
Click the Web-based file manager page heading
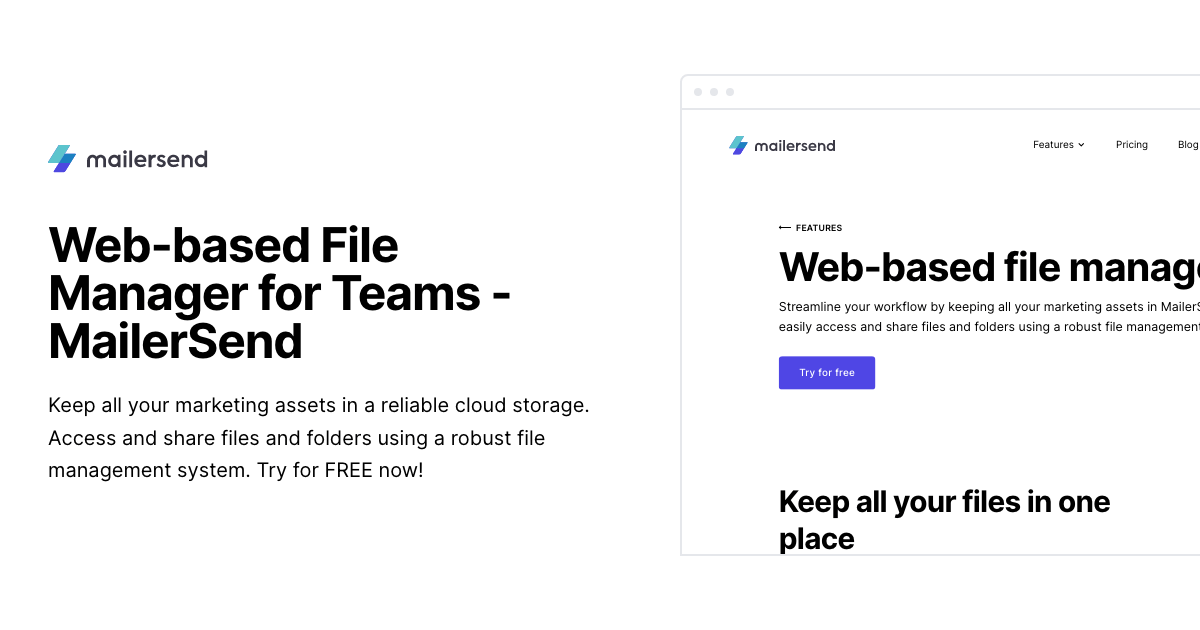click(x=990, y=267)
